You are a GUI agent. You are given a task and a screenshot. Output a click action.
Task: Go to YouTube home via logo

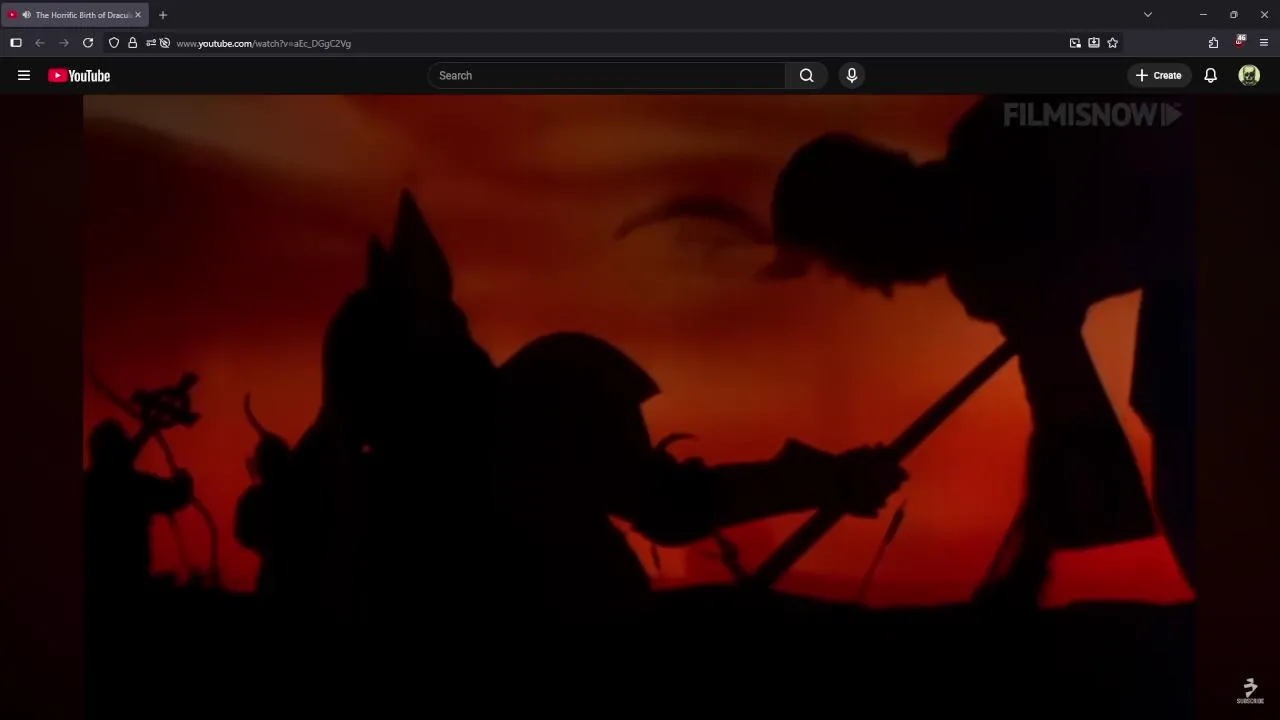[x=79, y=75]
